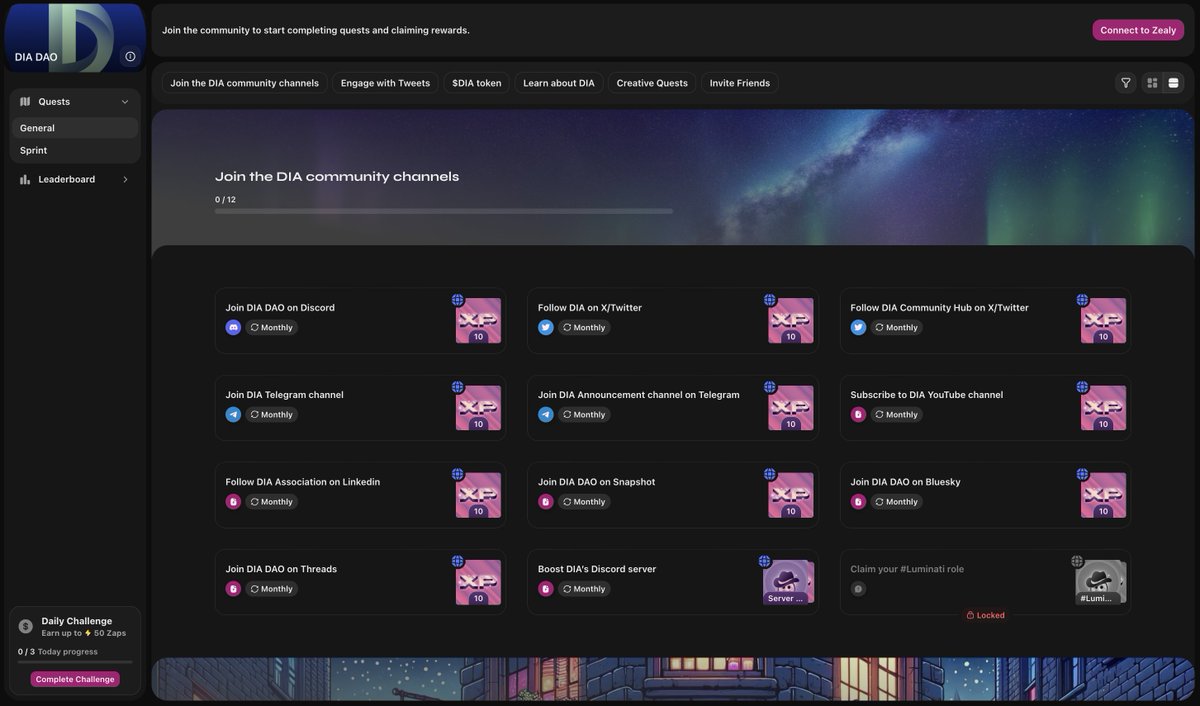Switch to grid view layout icon
Screen dimensions: 1200x706
coord(1152,83)
